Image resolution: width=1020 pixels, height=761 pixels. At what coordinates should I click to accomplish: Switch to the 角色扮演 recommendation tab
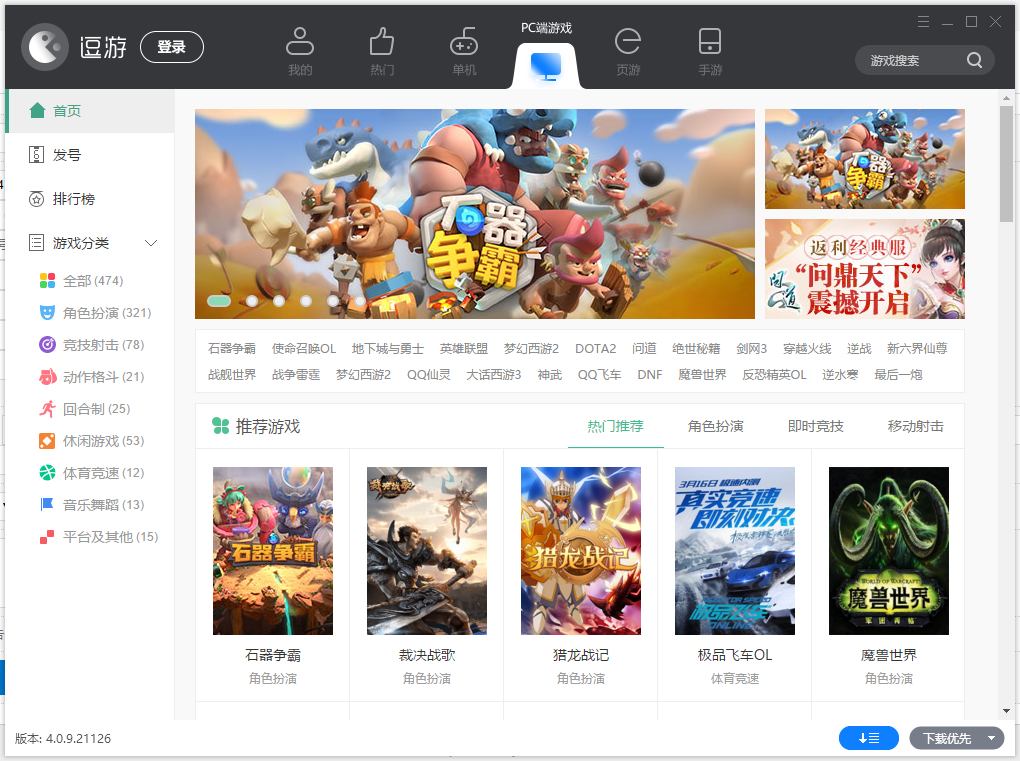click(x=716, y=426)
